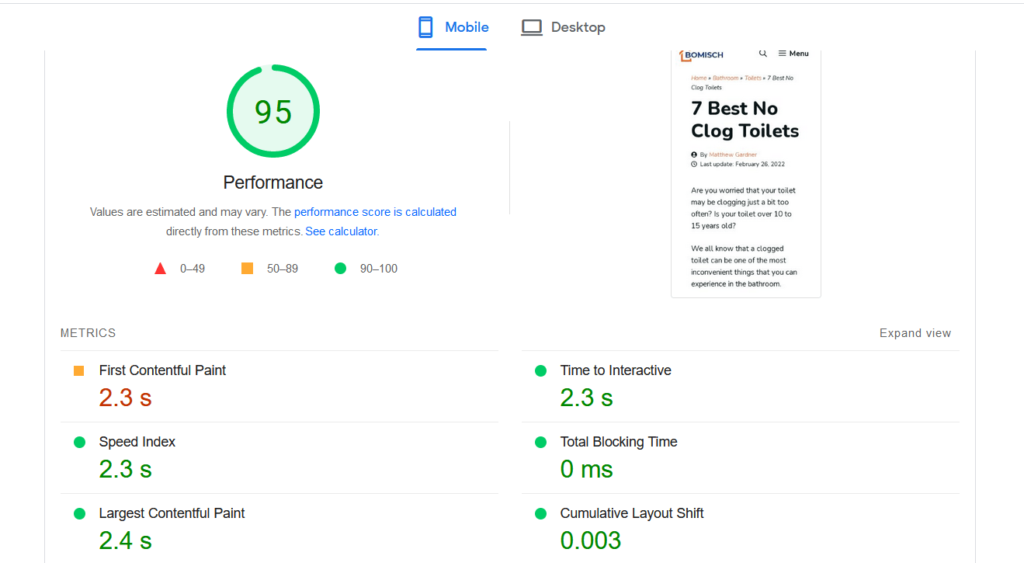This screenshot has width=1024, height=563.
Task: Click the Mobile phone icon
Action: coord(426,27)
